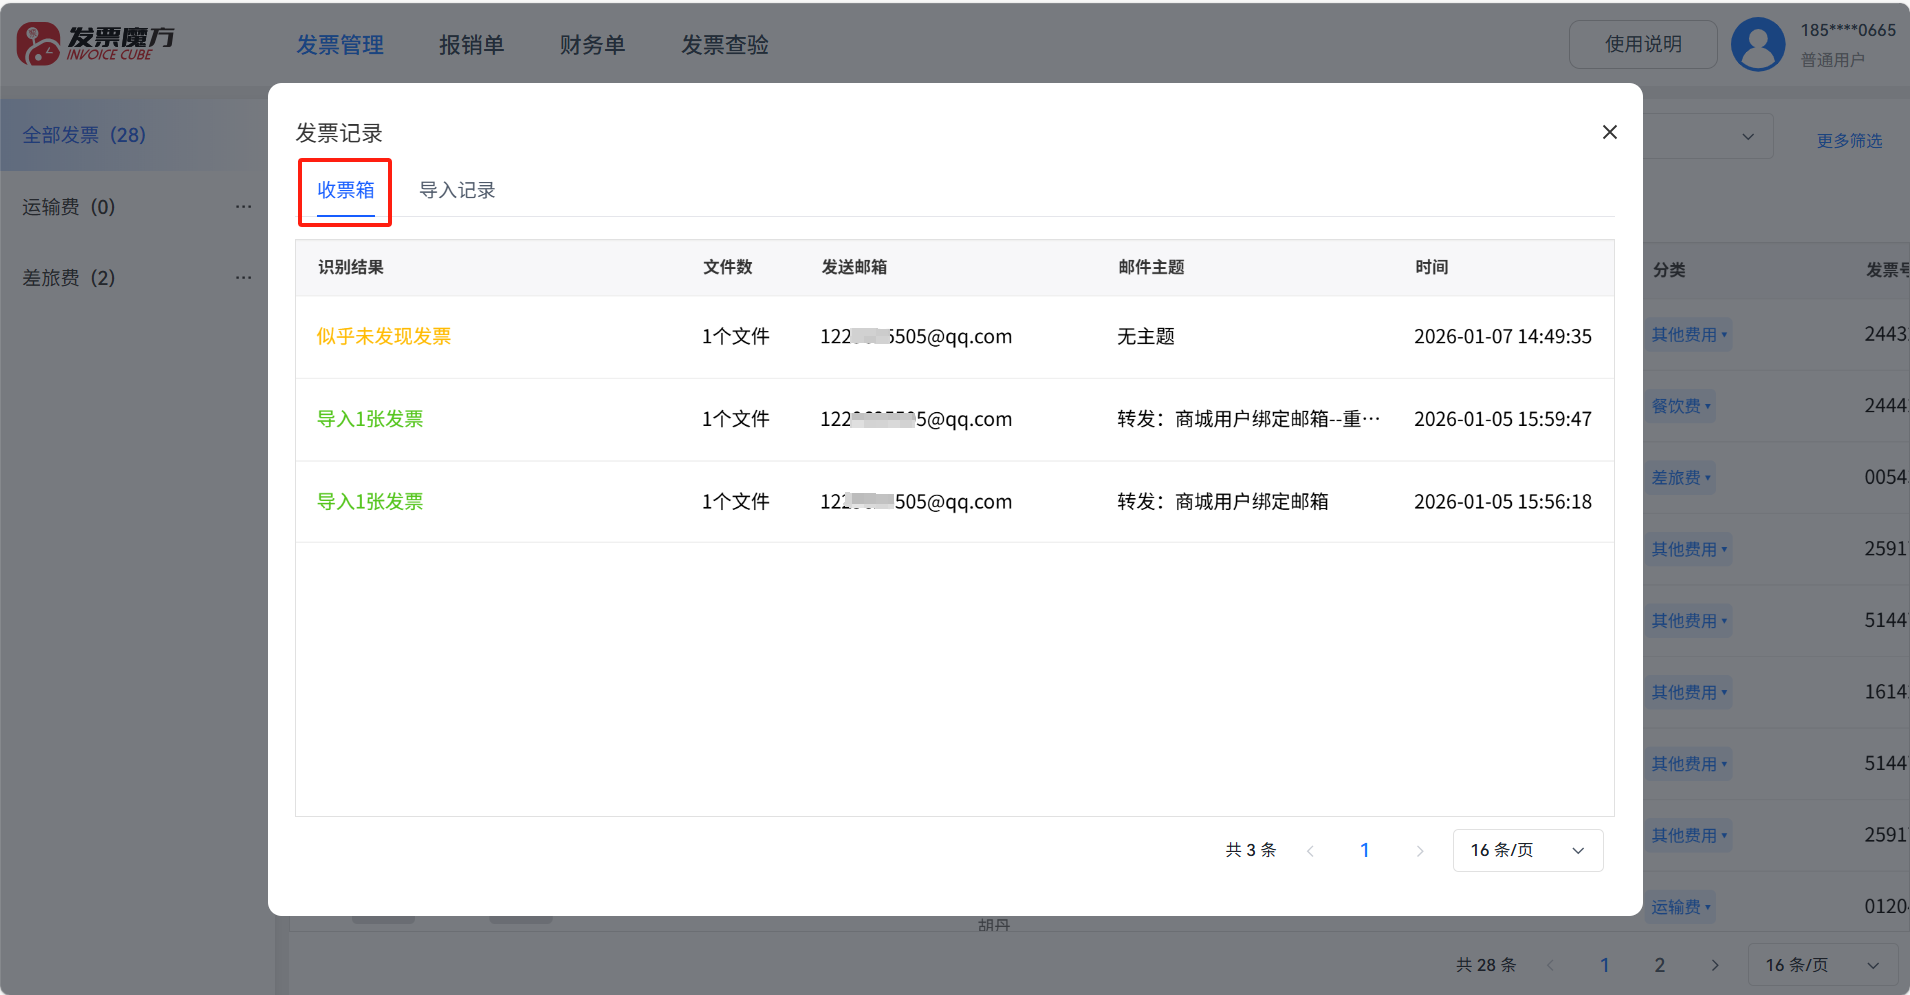Screen dimensions: 1910x995
Task: Open more options for 运输费 category
Action: click(243, 207)
